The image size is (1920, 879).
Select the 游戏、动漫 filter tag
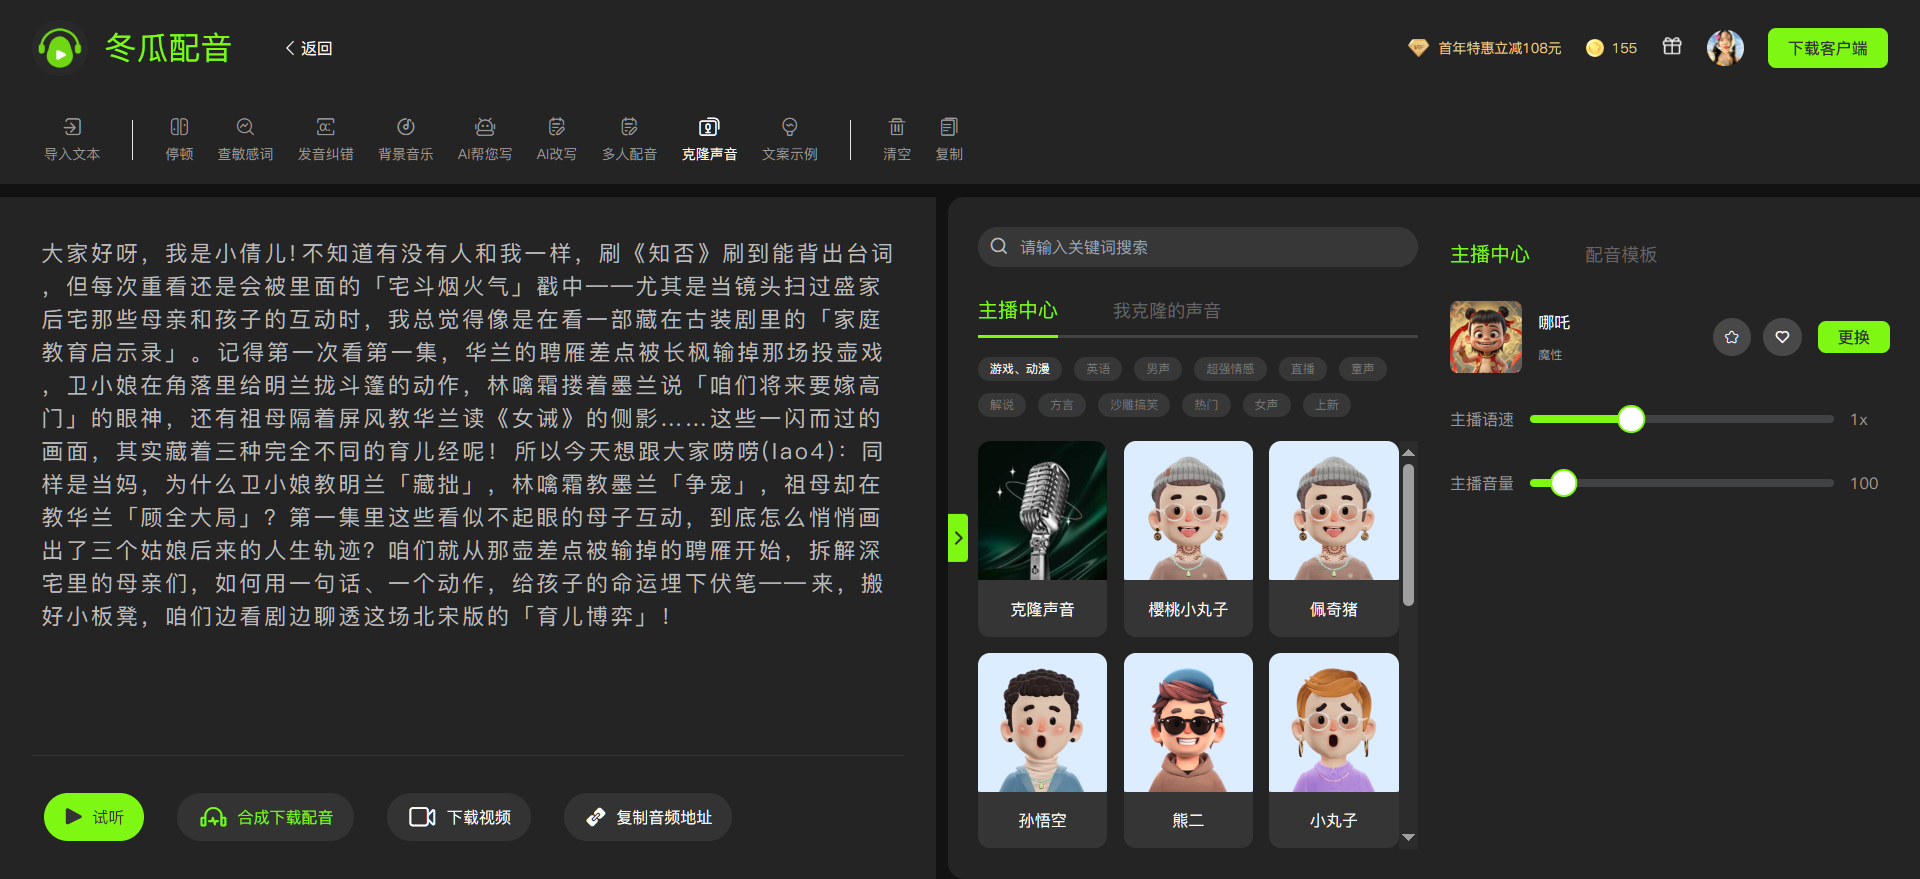(x=1019, y=369)
